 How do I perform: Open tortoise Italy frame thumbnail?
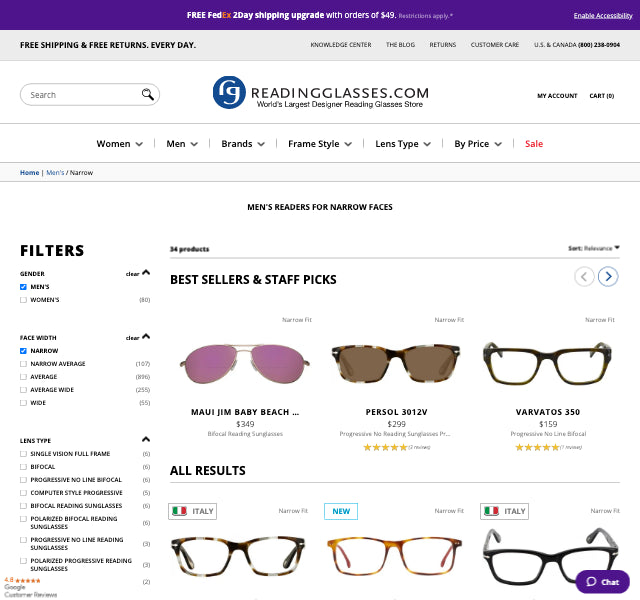(238, 555)
